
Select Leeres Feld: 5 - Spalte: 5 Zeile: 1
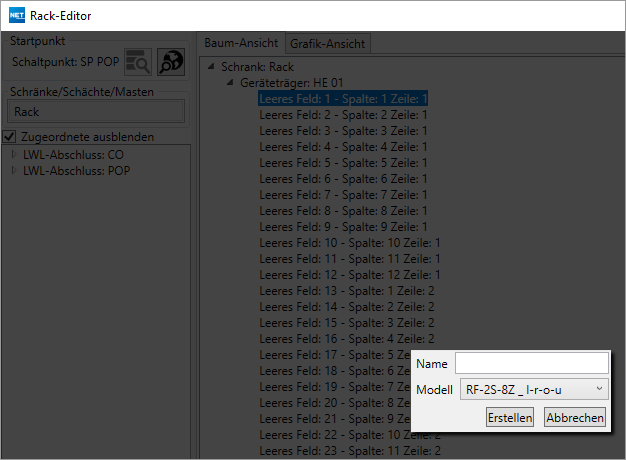343,163
